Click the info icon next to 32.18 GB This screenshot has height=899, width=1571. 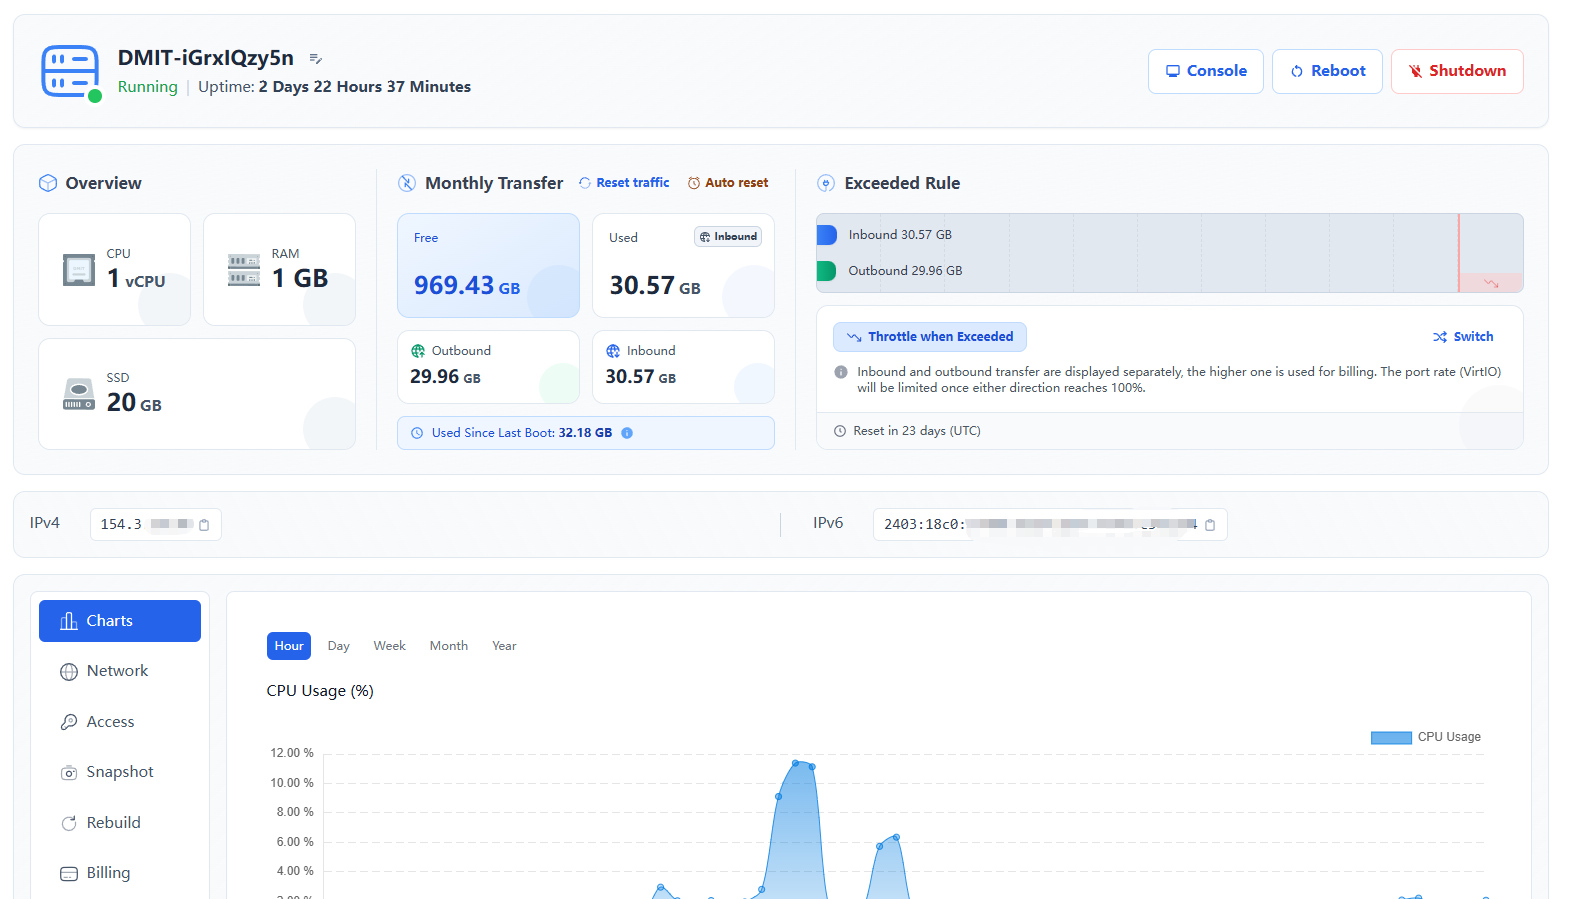(627, 433)
